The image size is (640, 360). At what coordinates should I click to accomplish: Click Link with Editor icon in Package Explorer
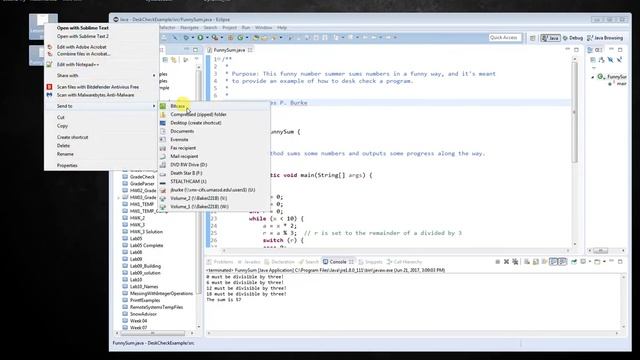[x=174, y=60]
